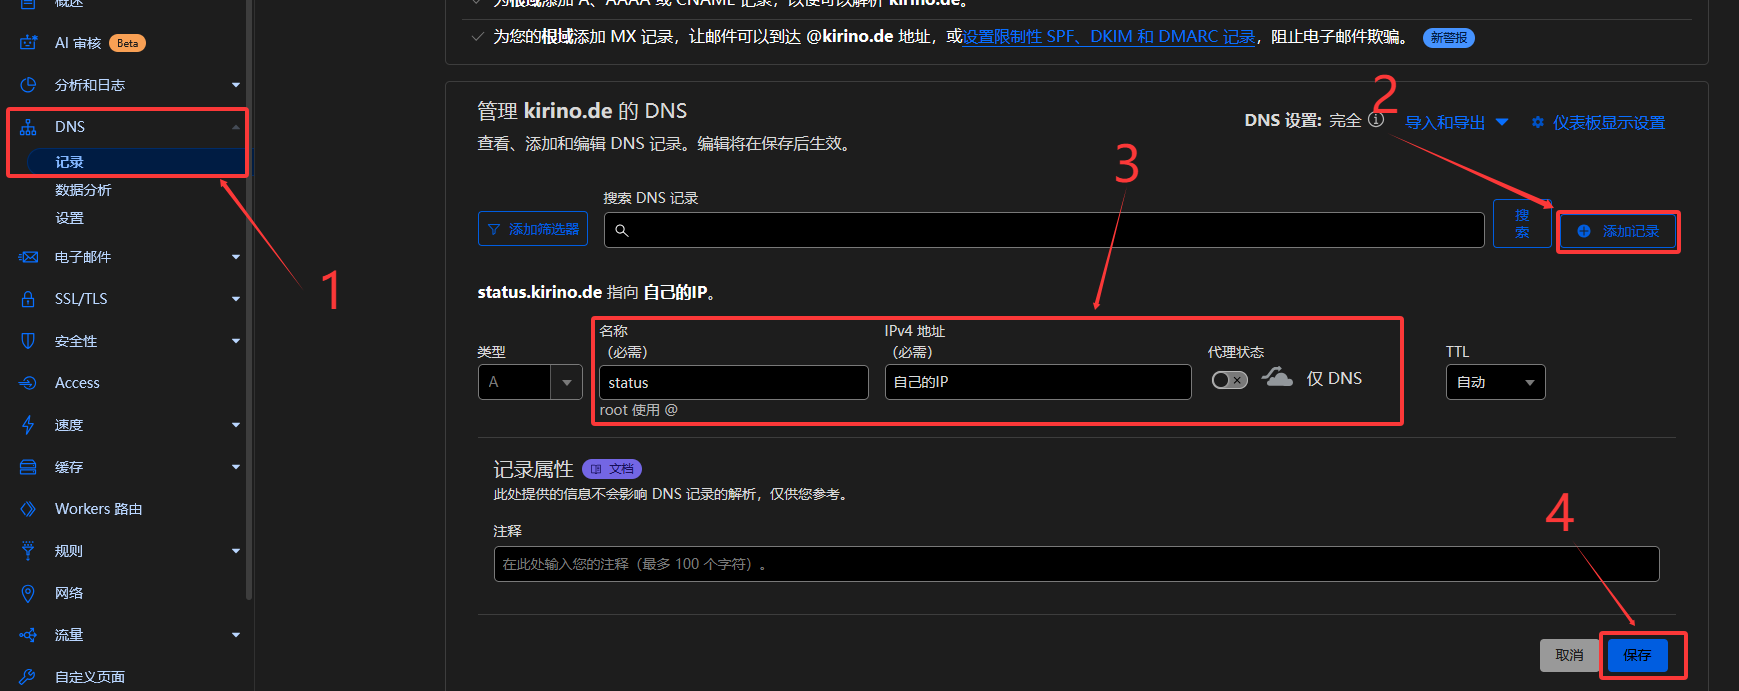Click the Security shield icon in sidebar
This screenshot has height=691, width=1739.
tap(28, 341)
